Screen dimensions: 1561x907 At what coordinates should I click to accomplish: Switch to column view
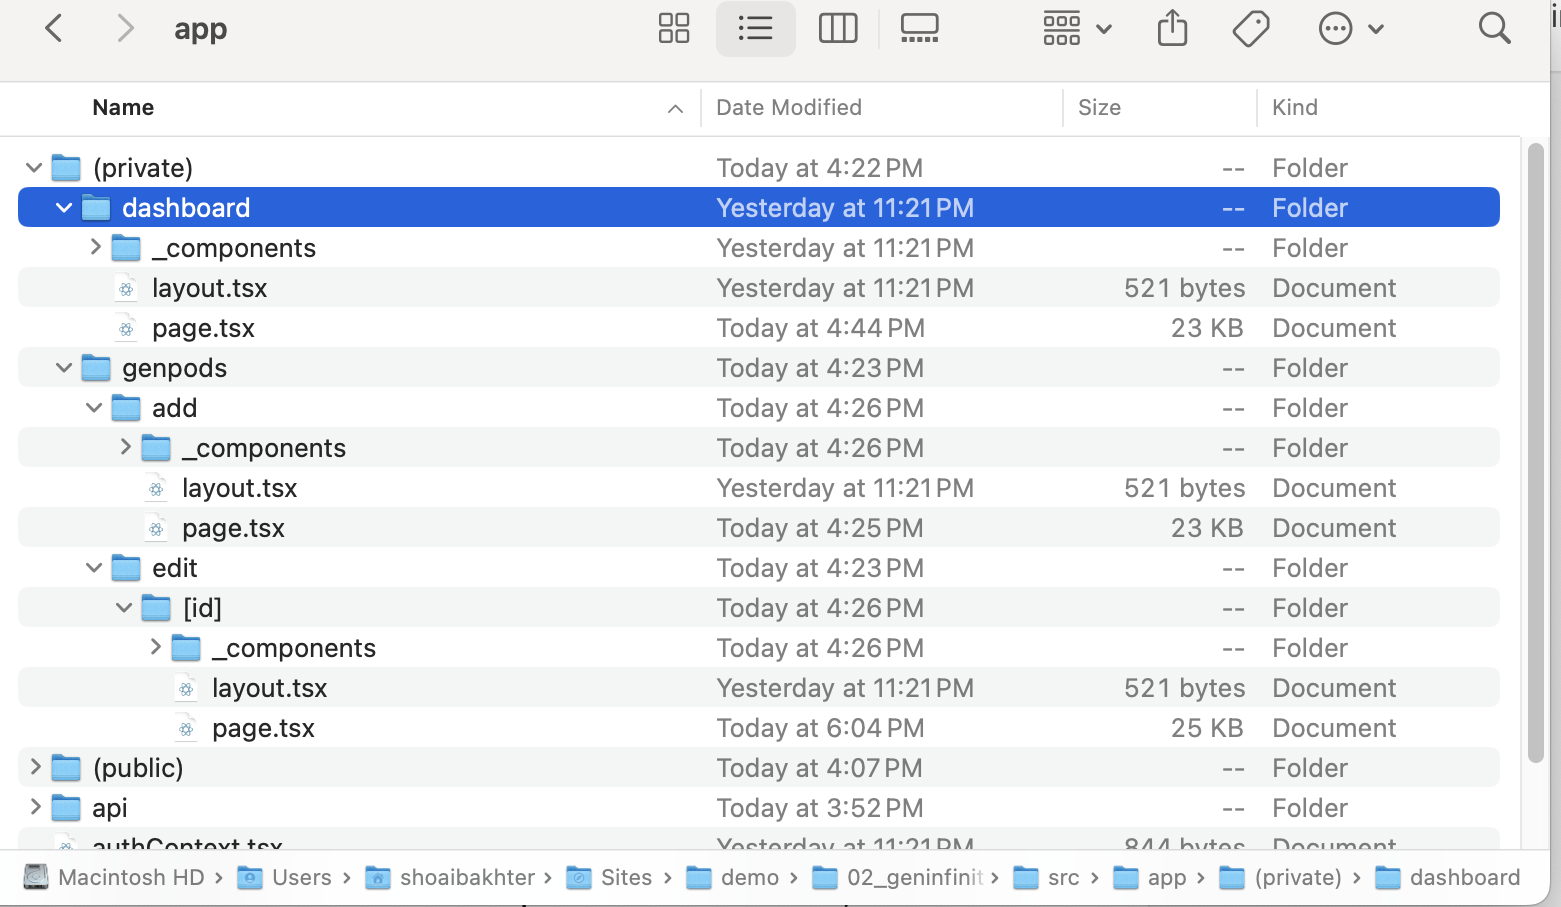pyautogui.click(x=837, y=28)
